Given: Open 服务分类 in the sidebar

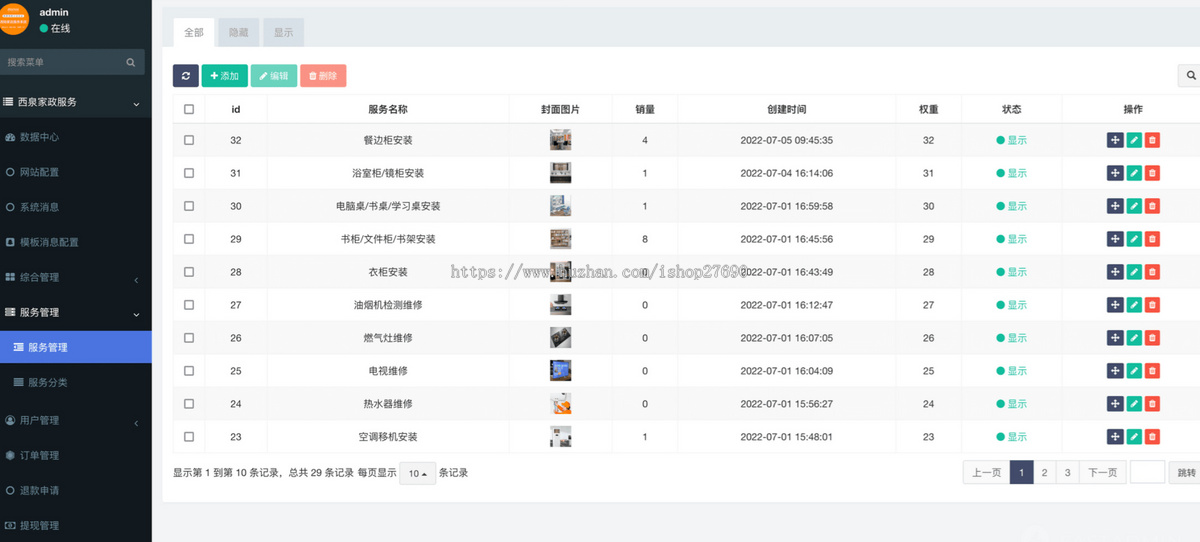Looking at the screenshot, I should tap(76, 382).
